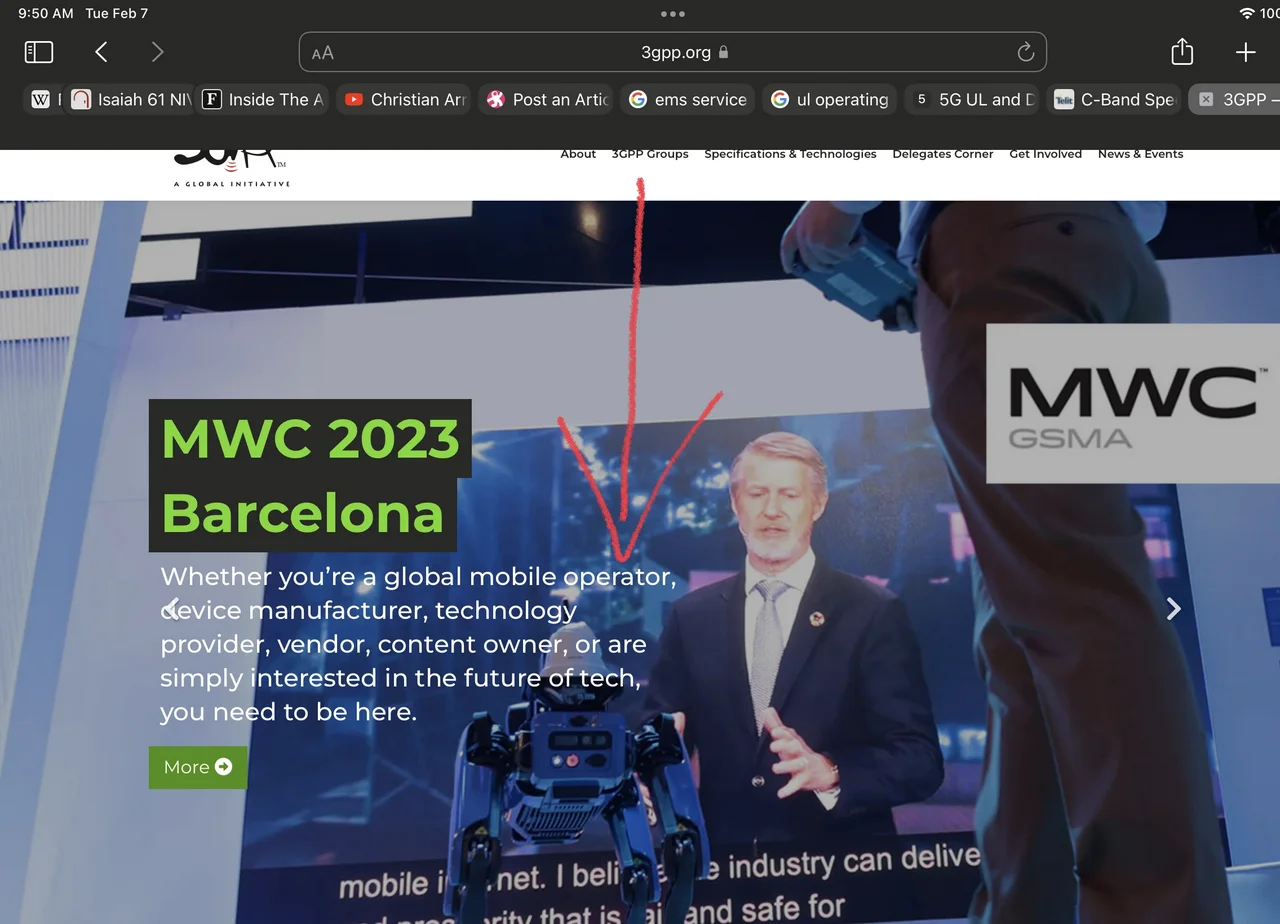Switch to the Wikipedia tab
Image resolution: width=1280 pixels, height=924 pixels.
click(x=42, y=99)
